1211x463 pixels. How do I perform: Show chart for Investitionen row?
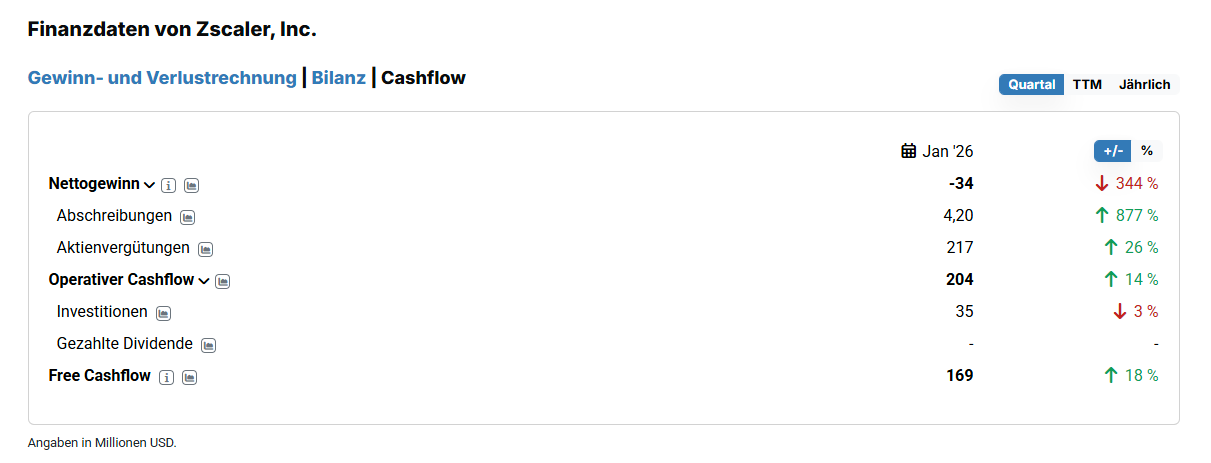point(163,313)
